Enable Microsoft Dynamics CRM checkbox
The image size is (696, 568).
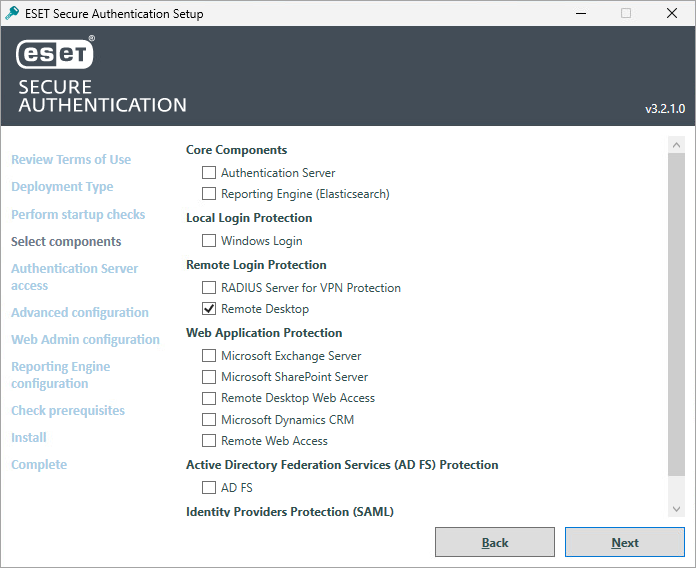[209, 419]
